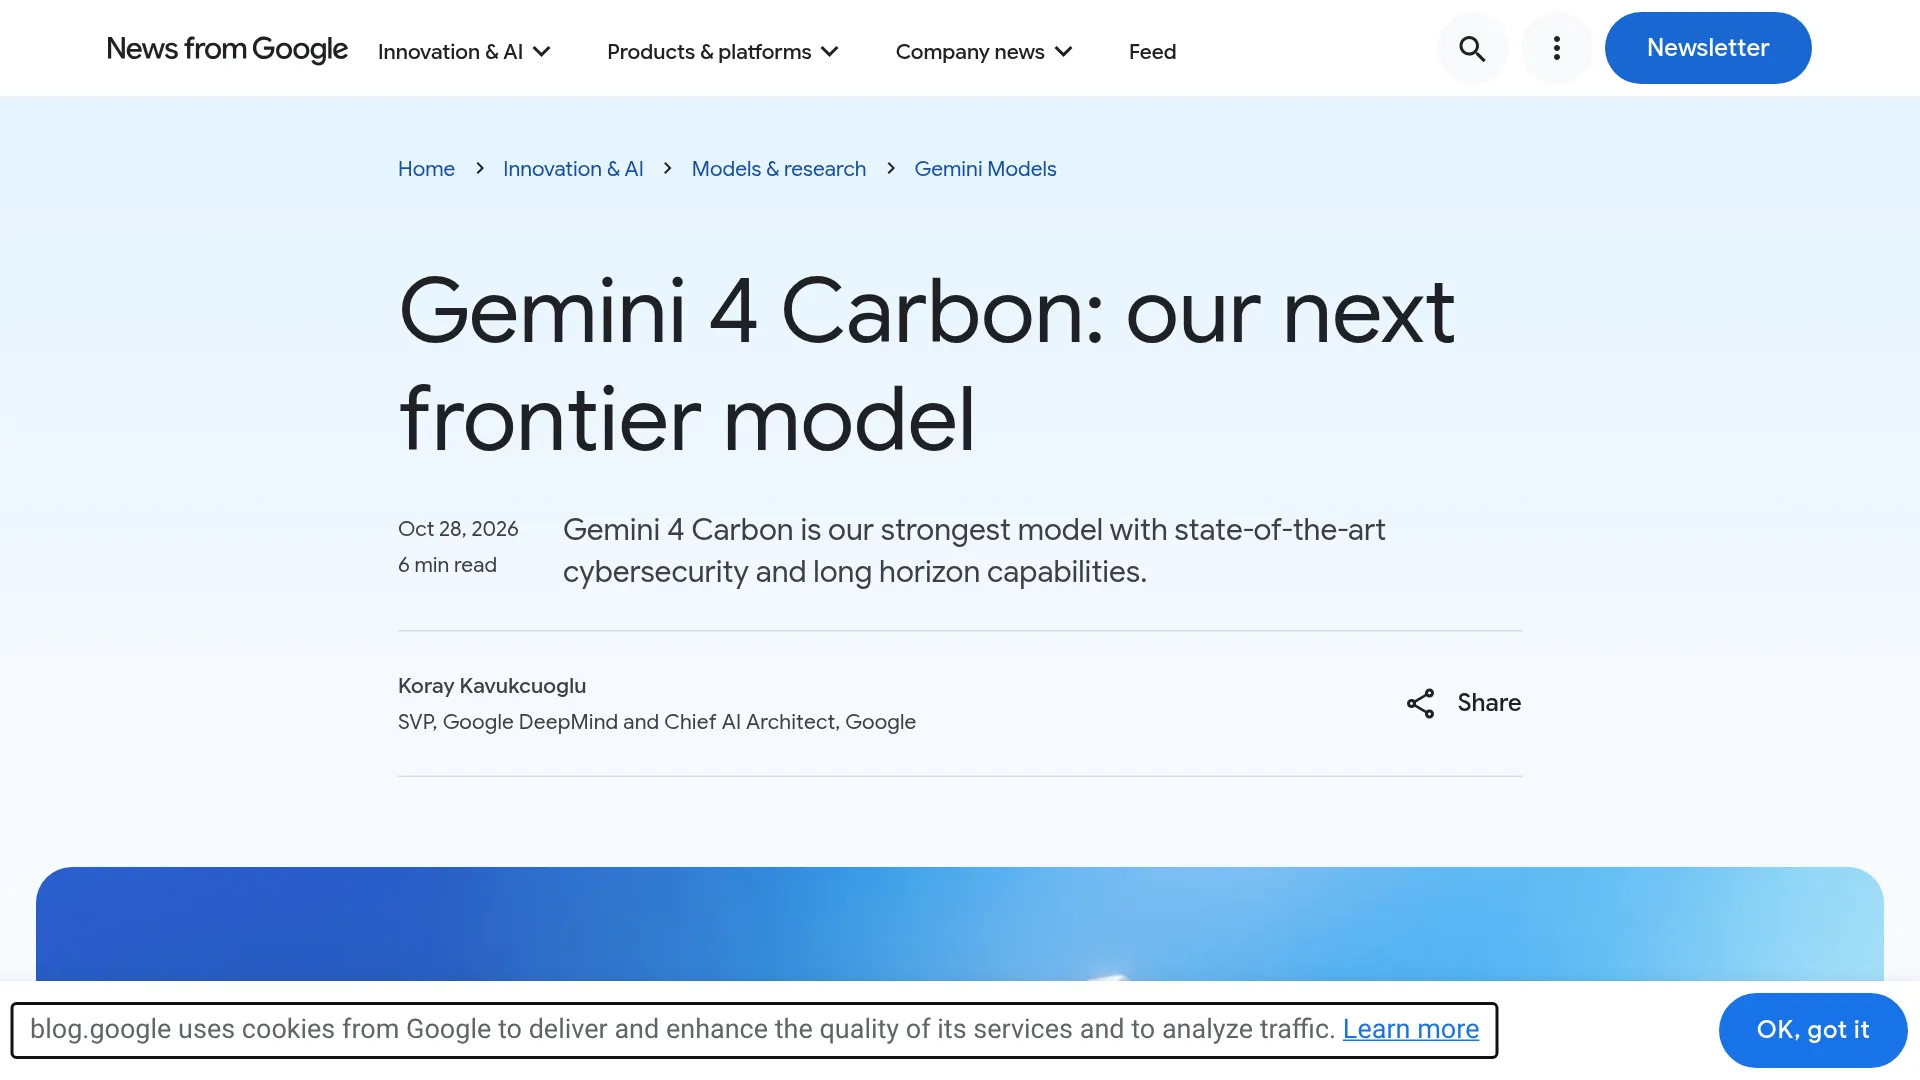Click the News from Google logo

click(x=227, y=49)
